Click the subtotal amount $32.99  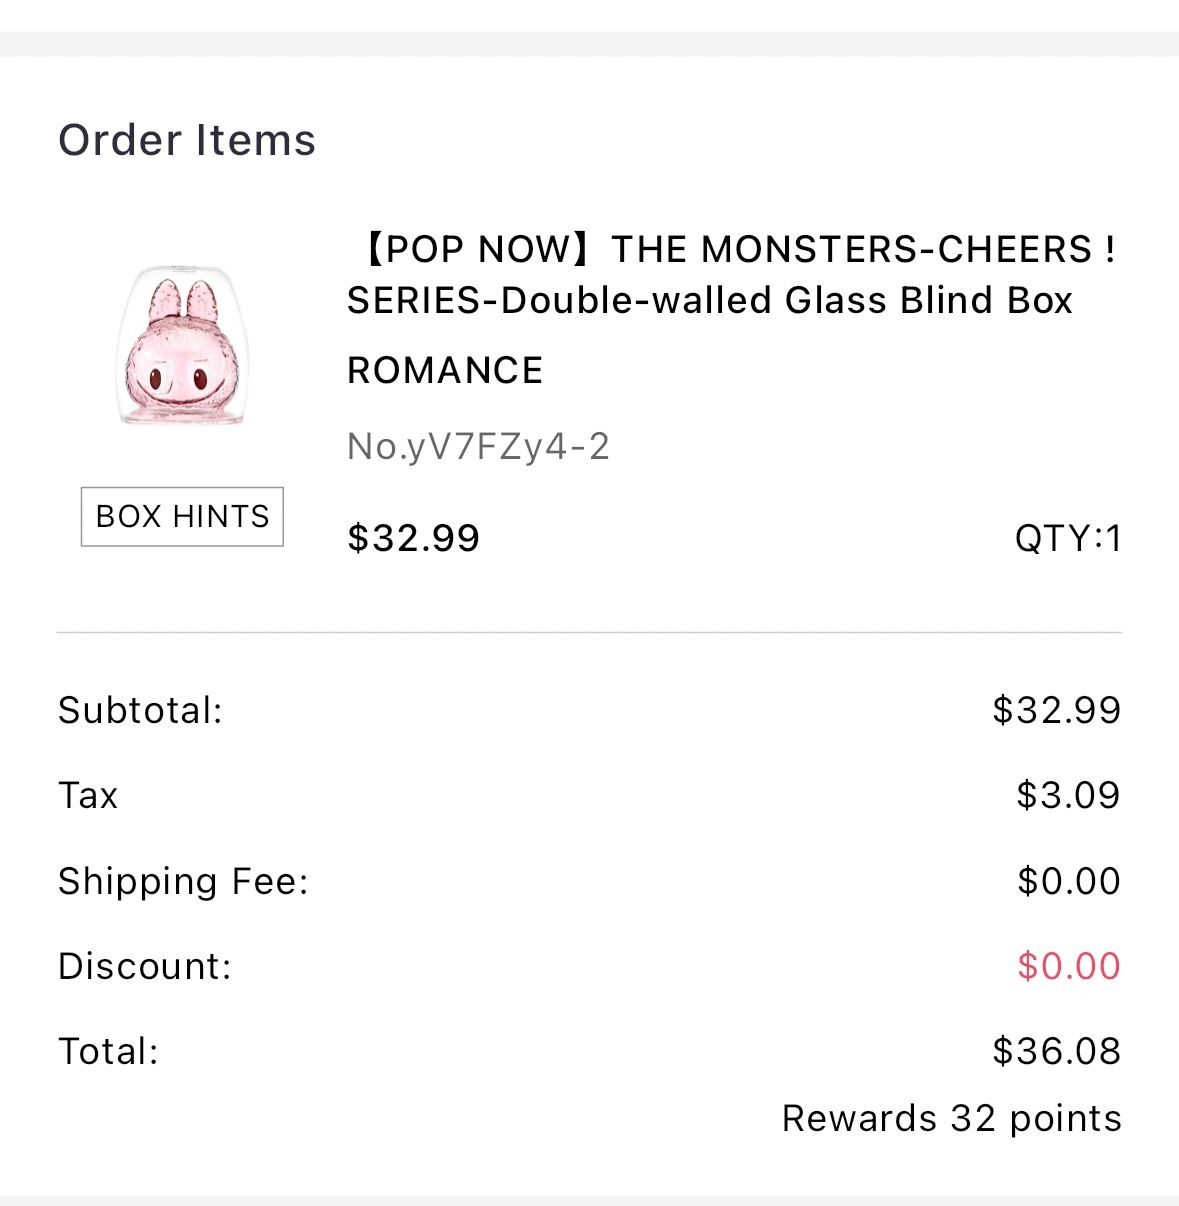(1056, 711)
